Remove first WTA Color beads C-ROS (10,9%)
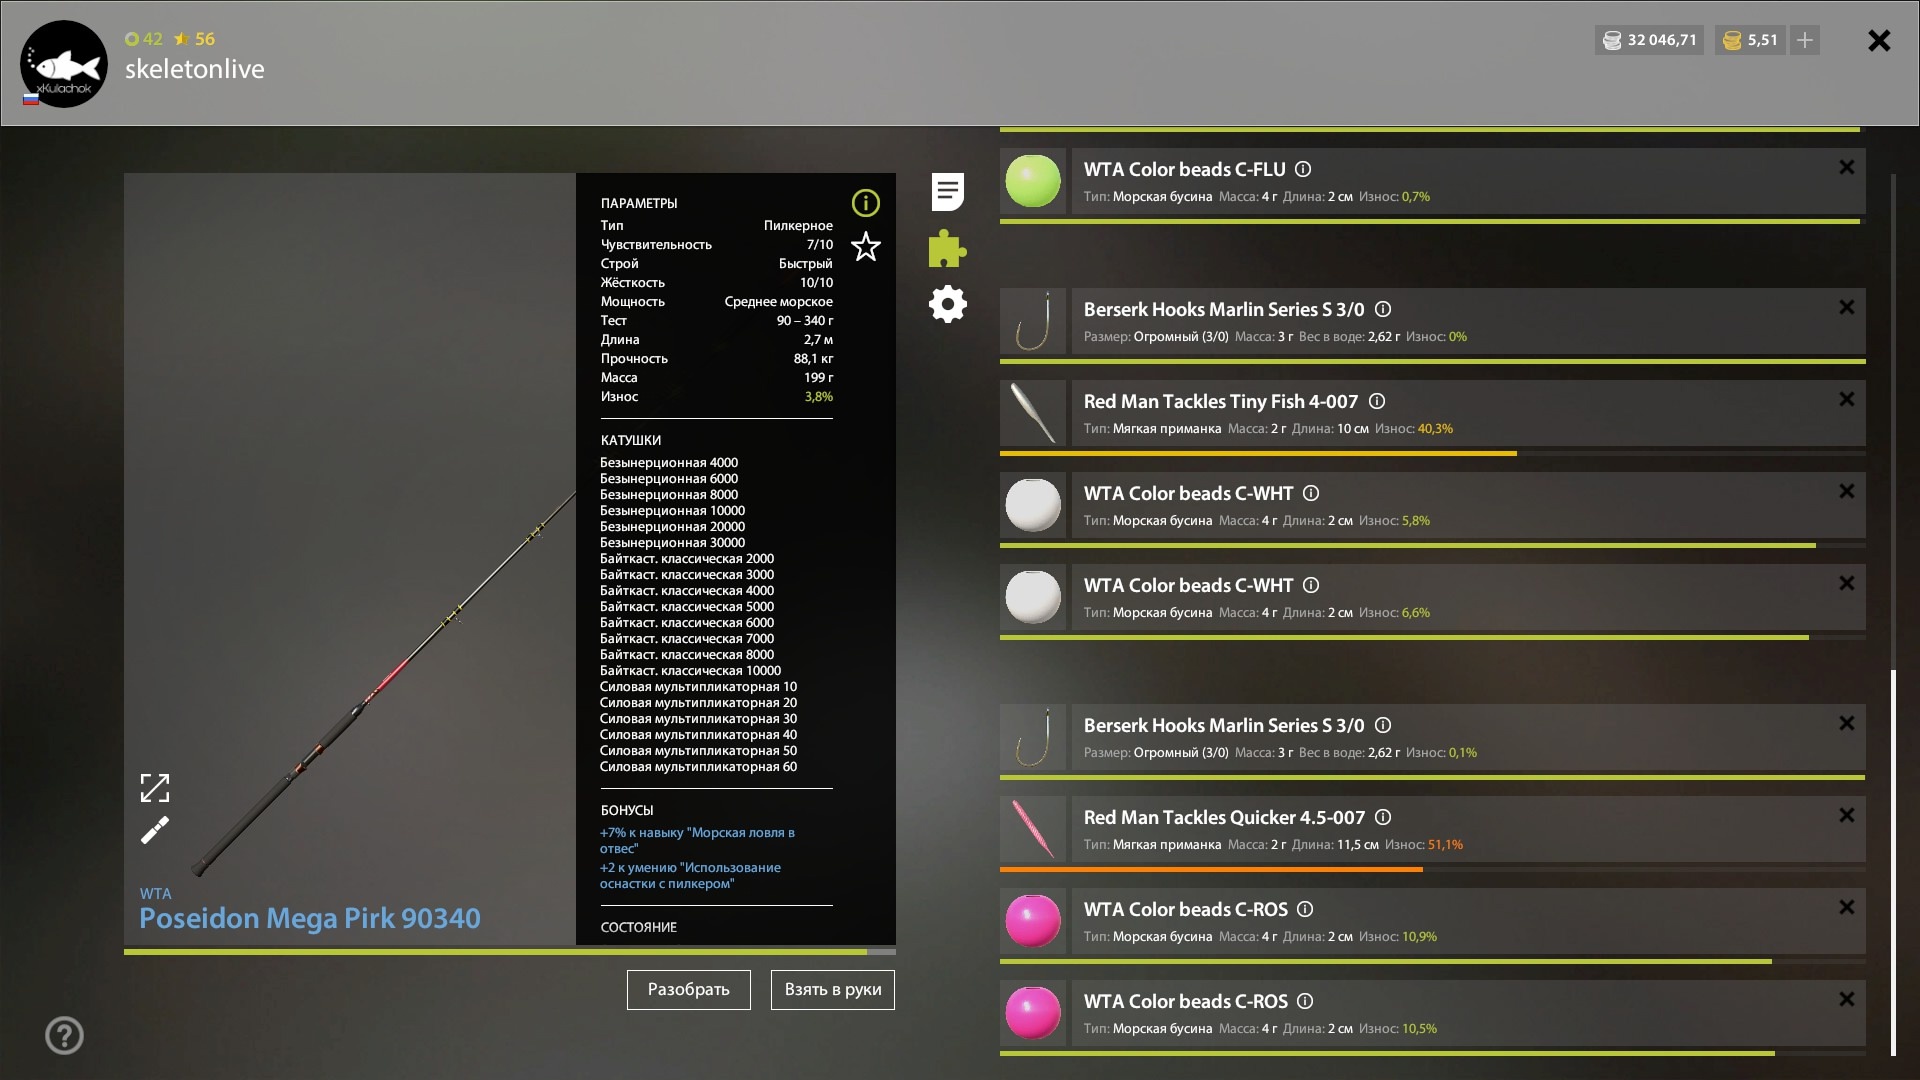 [x=1846, y=907]
